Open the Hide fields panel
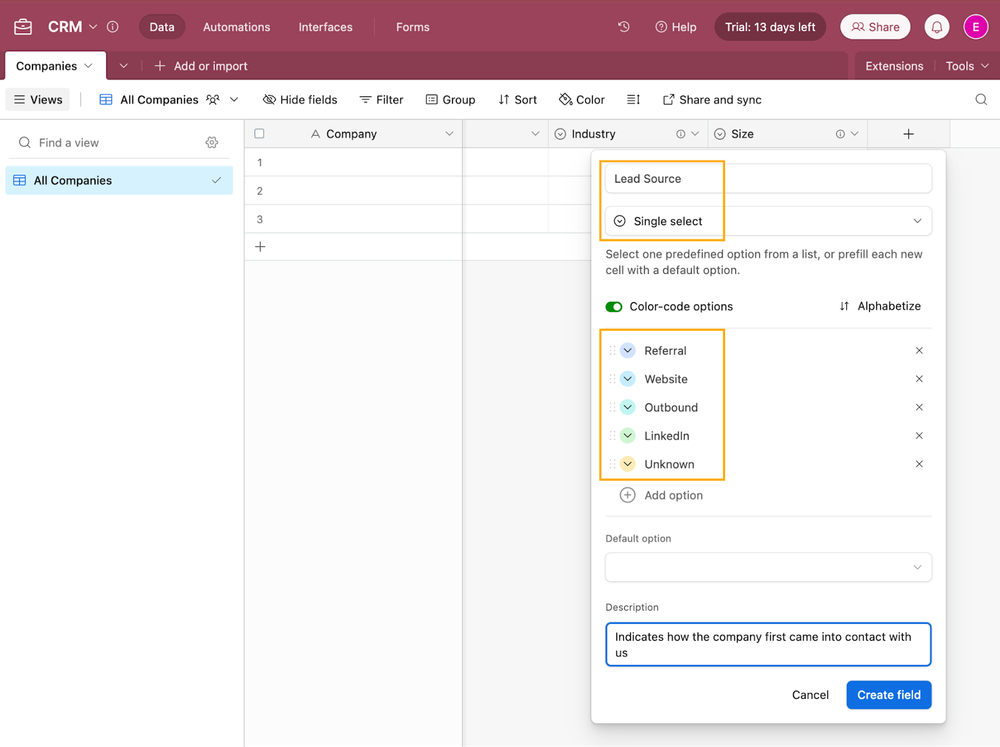Image resolution: width=1000 pixels, height=747 pixels. (x=299, y=99)
